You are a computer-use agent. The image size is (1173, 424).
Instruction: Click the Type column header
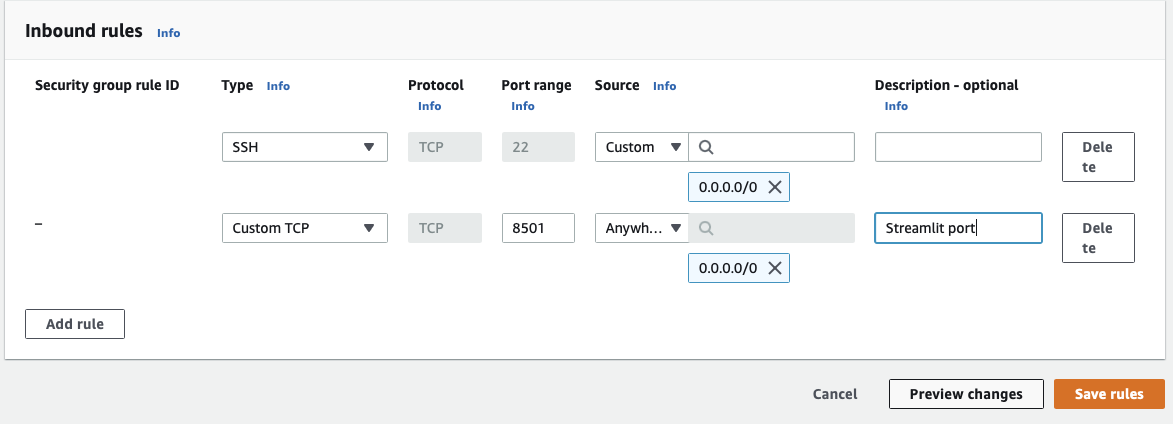(237, 85)
